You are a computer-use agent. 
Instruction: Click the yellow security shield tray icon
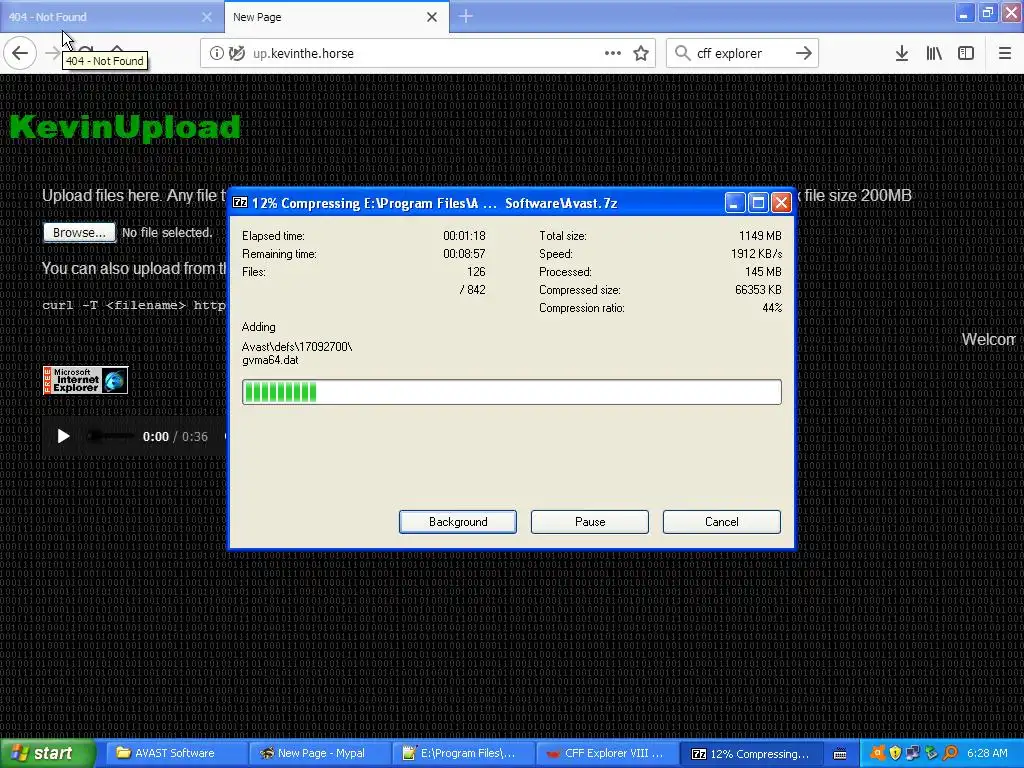point(895,753)
